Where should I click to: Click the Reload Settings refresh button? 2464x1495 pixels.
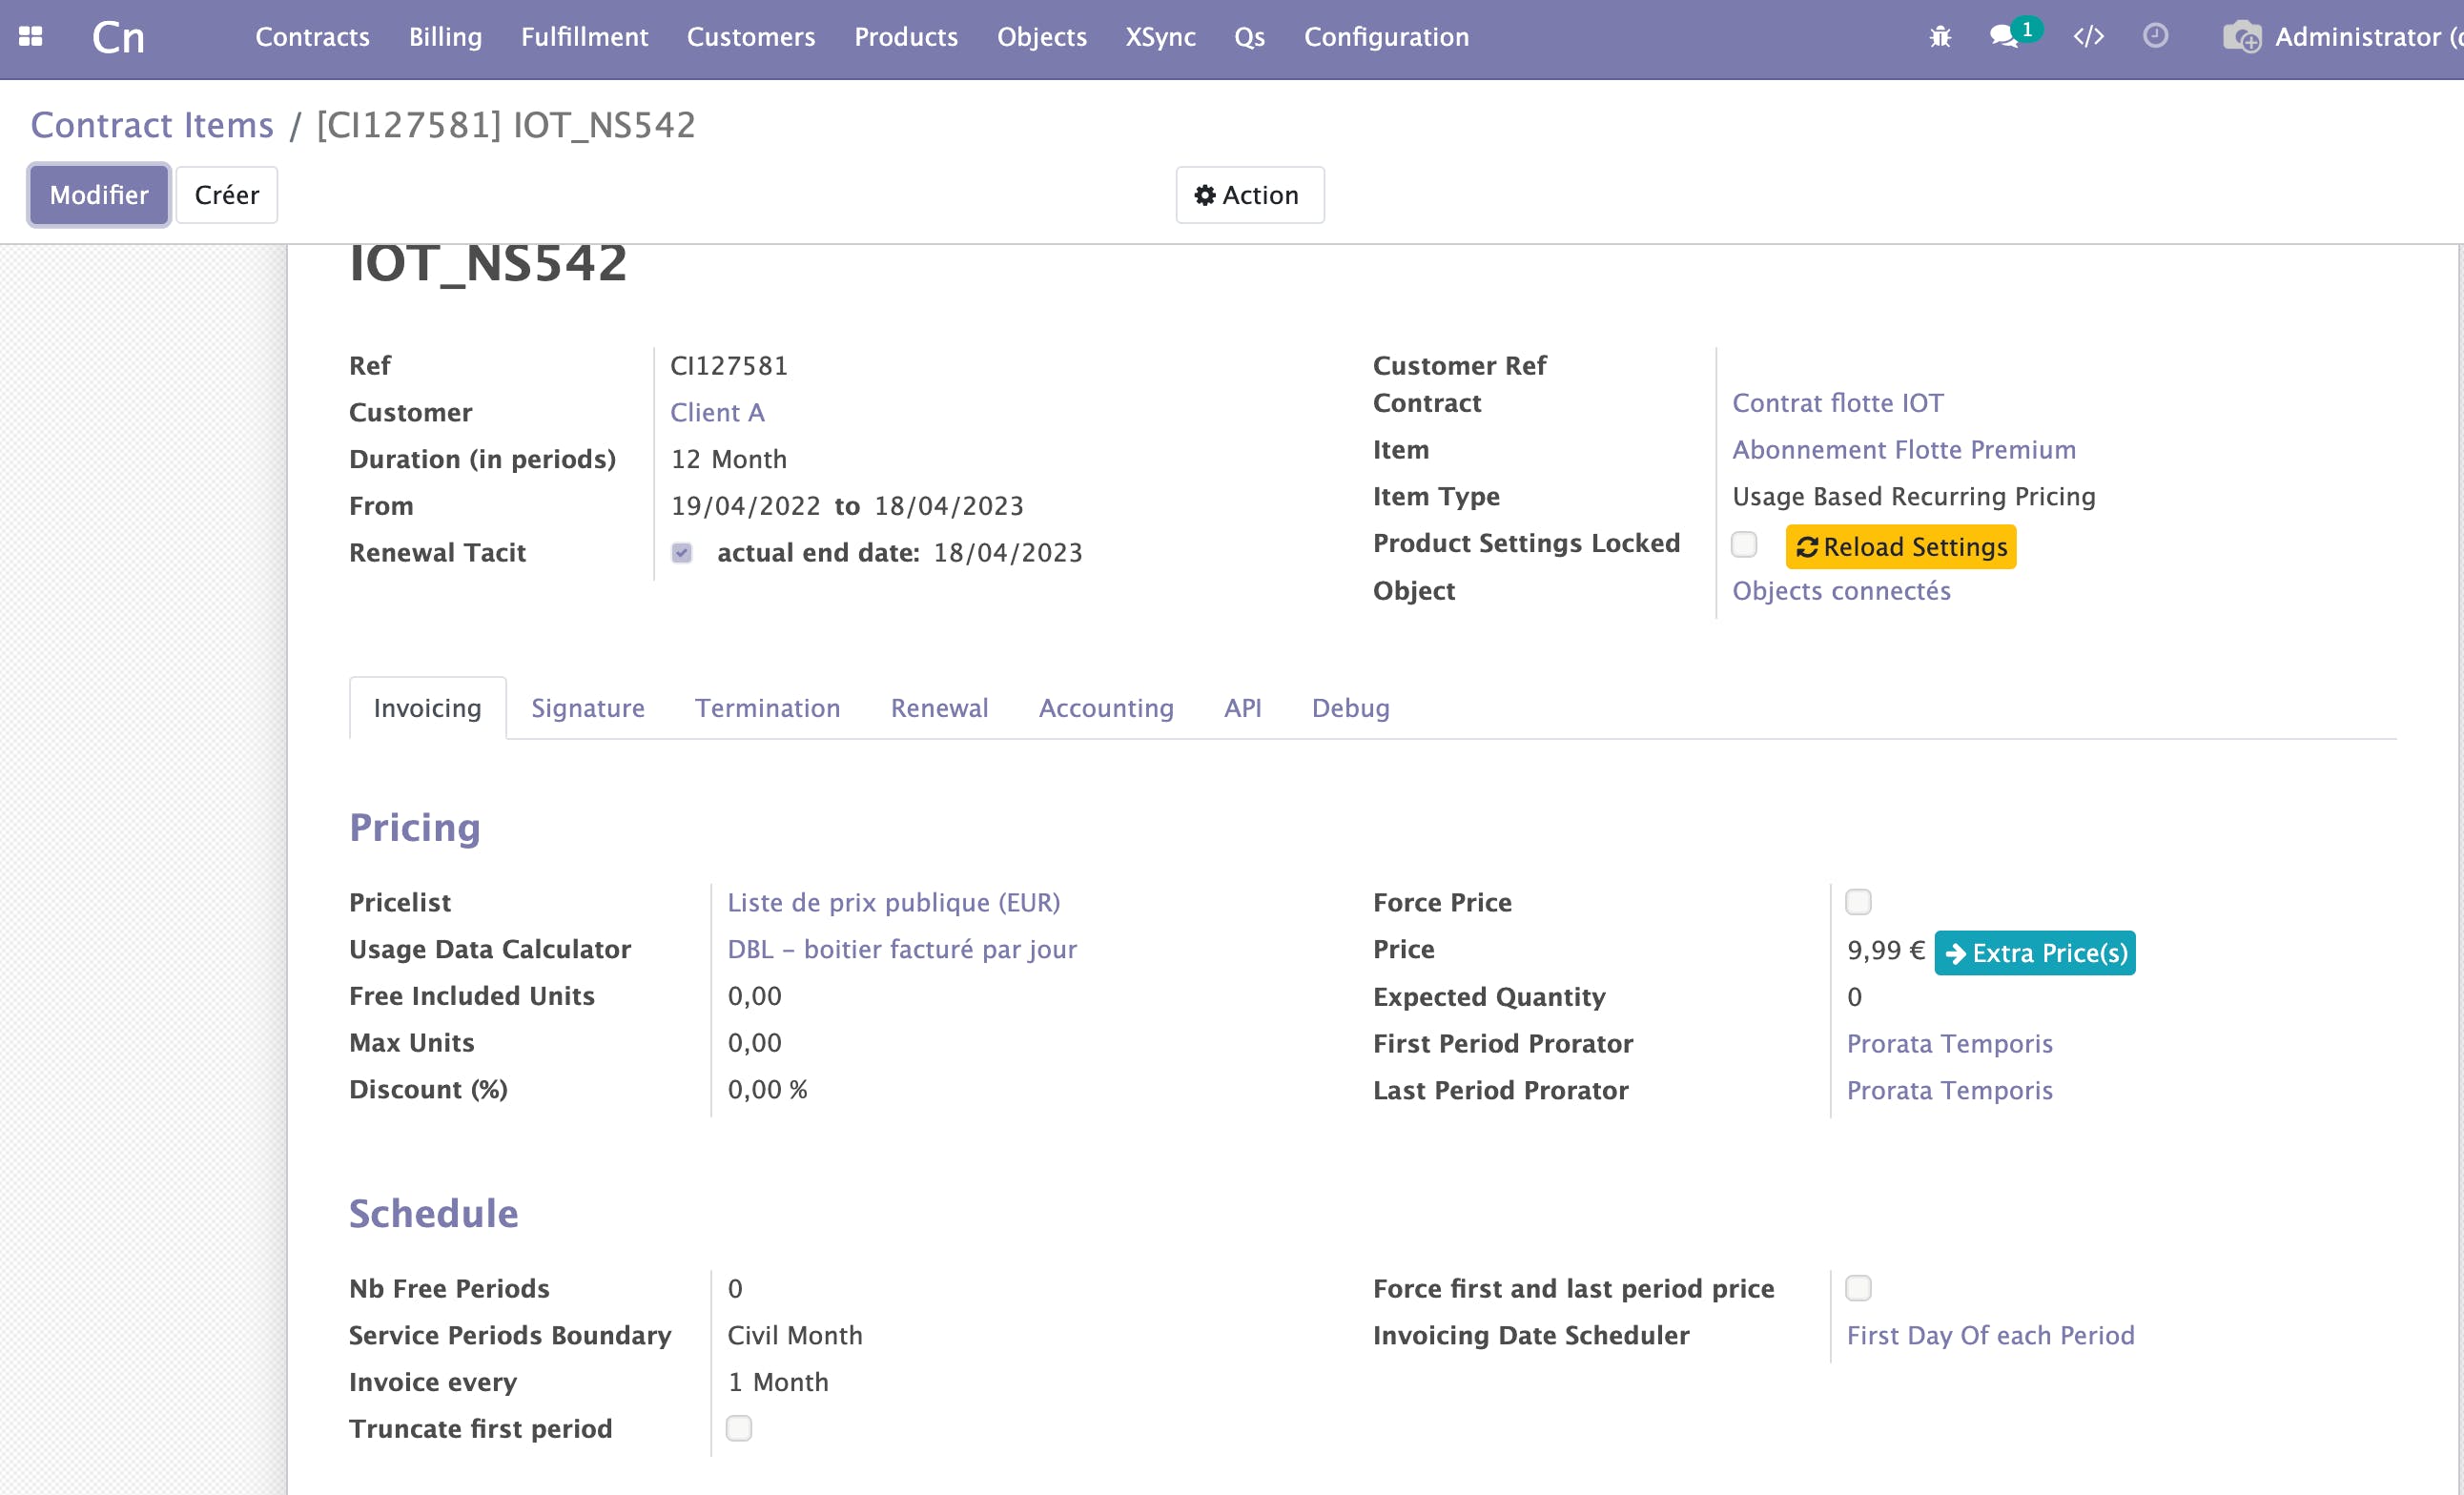coord(1900,547)
